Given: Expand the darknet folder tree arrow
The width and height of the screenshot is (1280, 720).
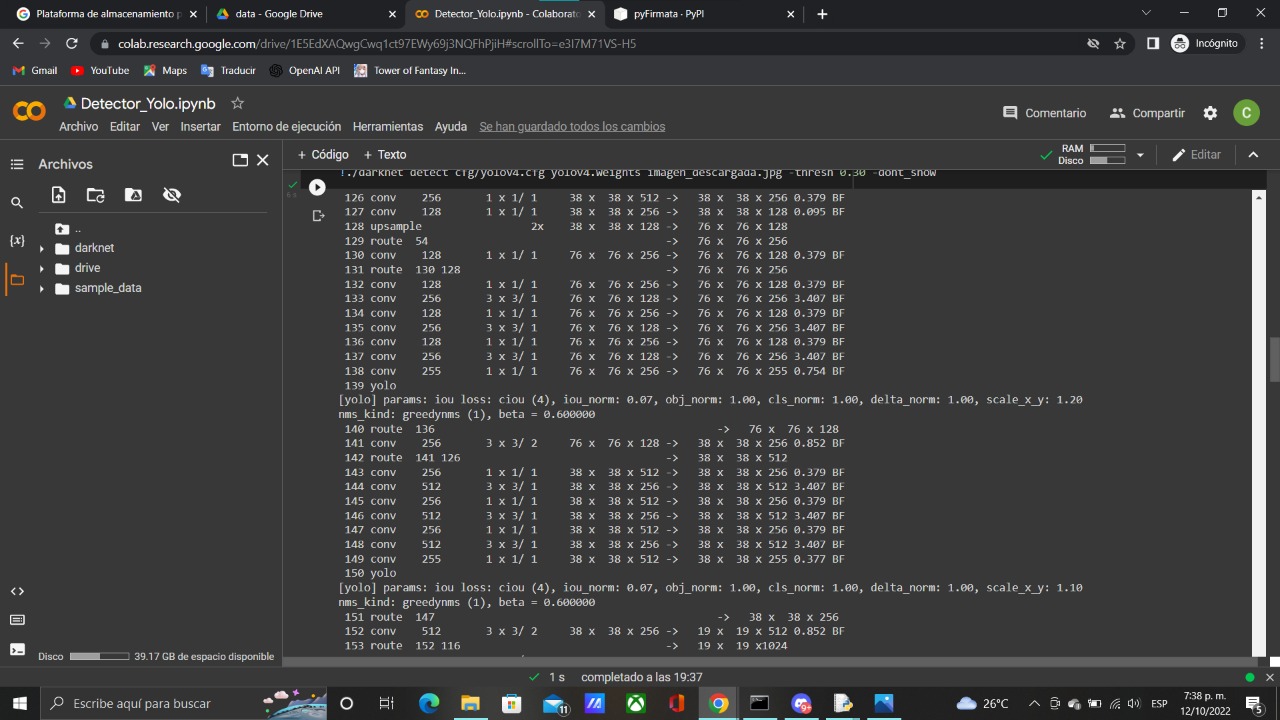Looking at the screenshot, I should tap(42, 249).
